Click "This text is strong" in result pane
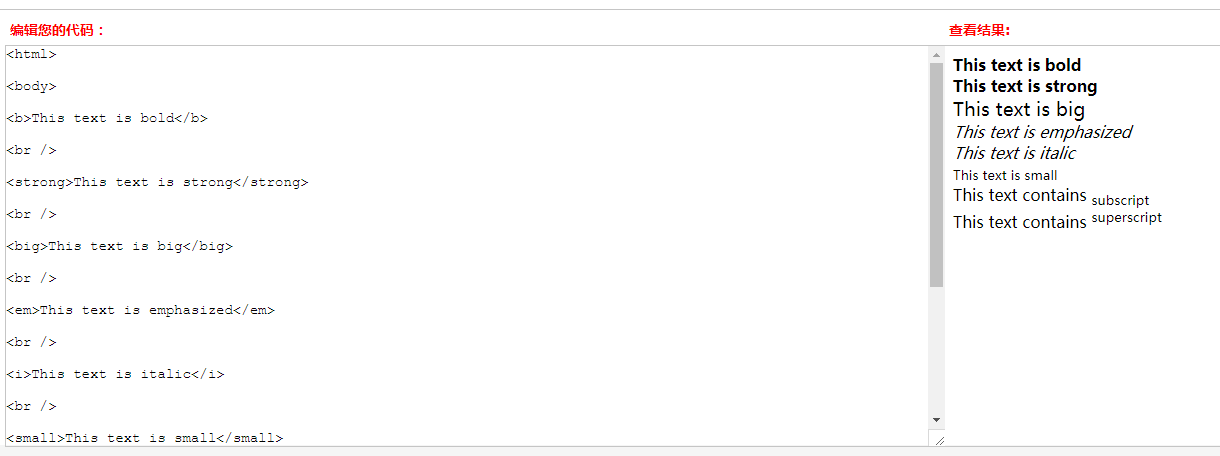This screenshot has width=1220, height=456. tap(1025, 86)
